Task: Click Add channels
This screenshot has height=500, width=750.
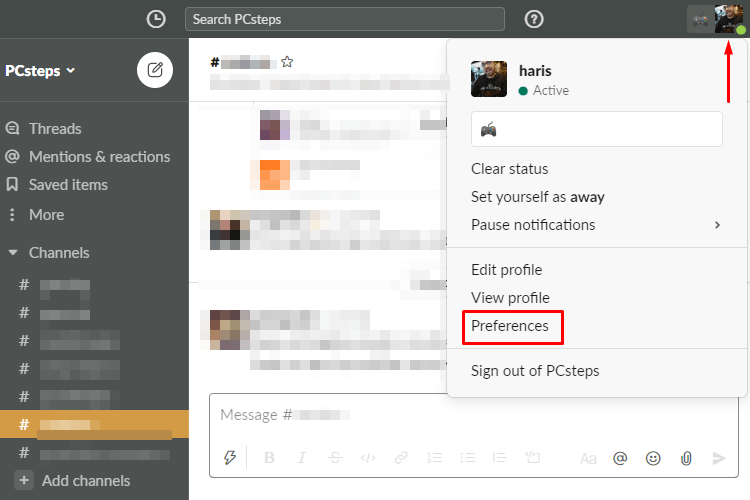Action: coord(86,480)
